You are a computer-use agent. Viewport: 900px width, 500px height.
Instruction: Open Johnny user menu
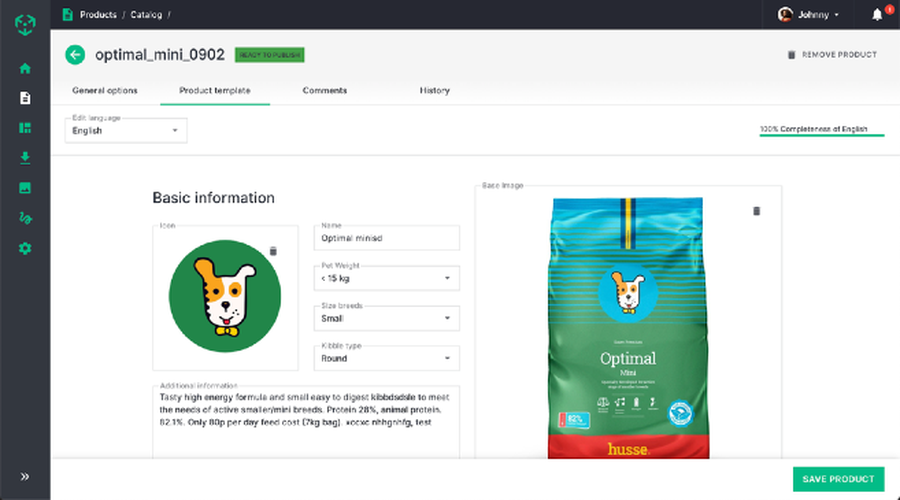(809, 15)
